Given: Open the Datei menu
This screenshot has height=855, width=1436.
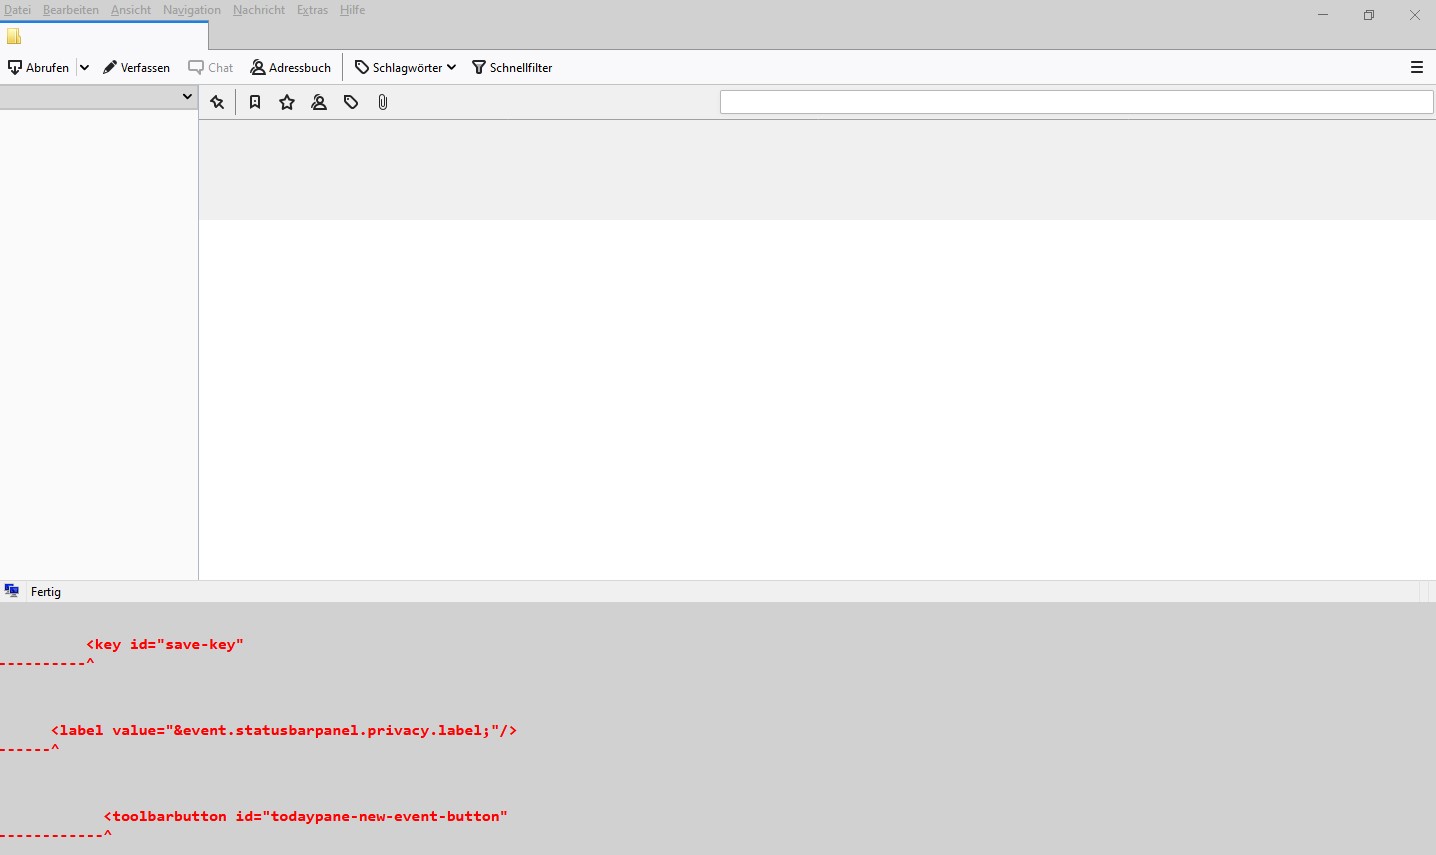Looking at the screenshot, I should [17, 10].
